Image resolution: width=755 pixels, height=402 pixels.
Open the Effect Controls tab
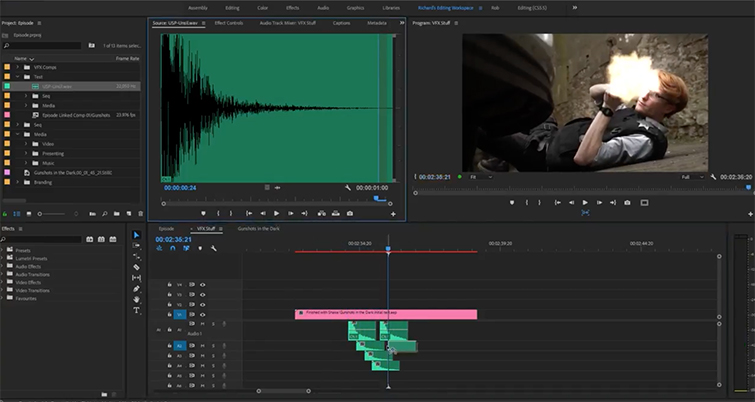point(228,22)
